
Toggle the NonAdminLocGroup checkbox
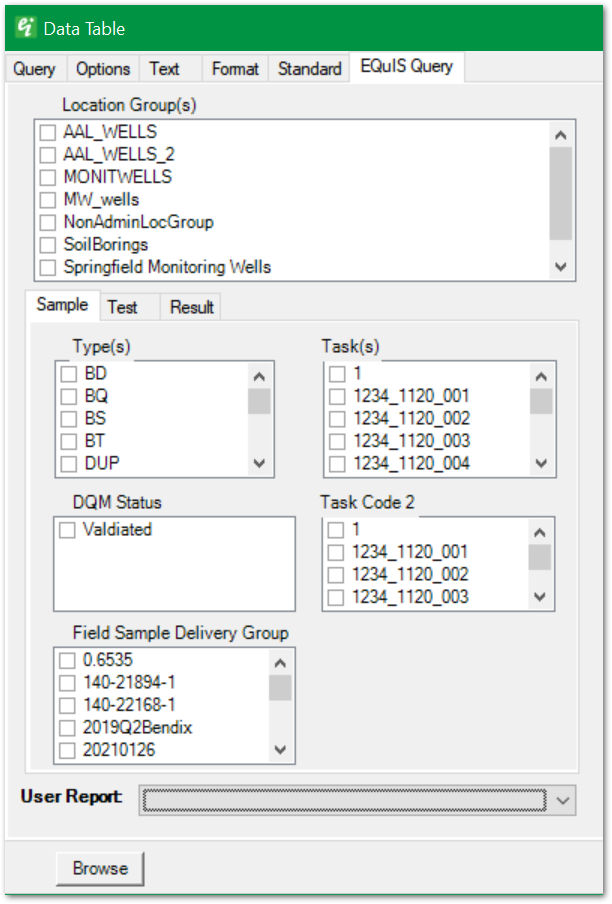(46, 222)
